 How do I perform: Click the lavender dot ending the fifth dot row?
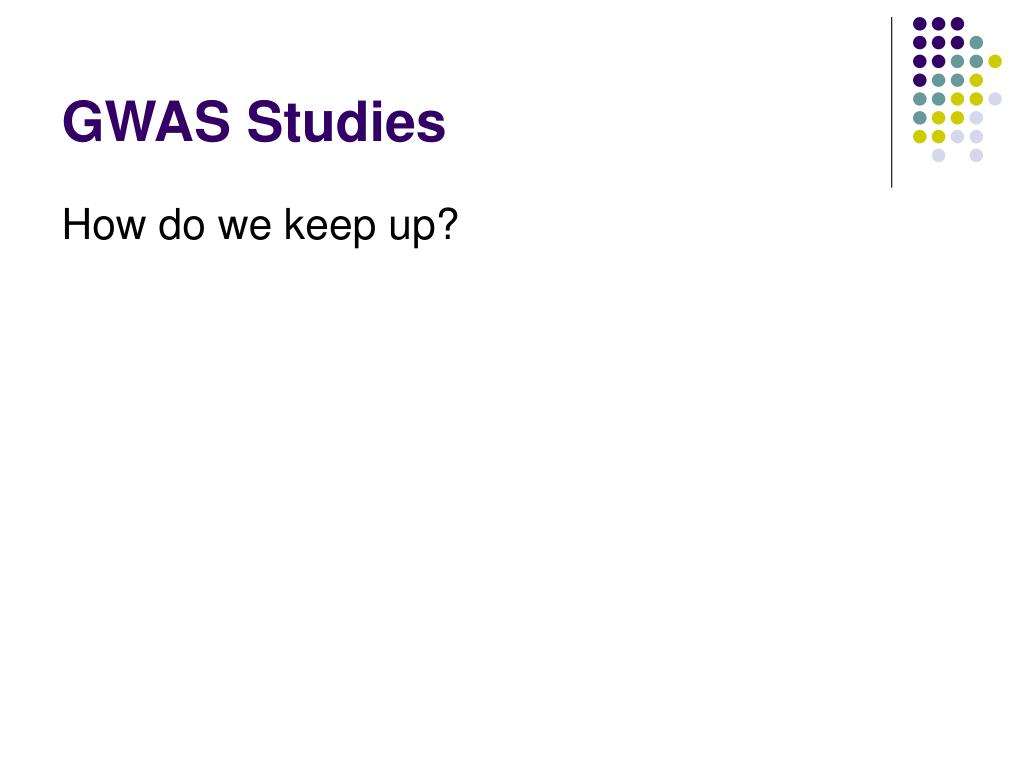[x=995, y=99]
